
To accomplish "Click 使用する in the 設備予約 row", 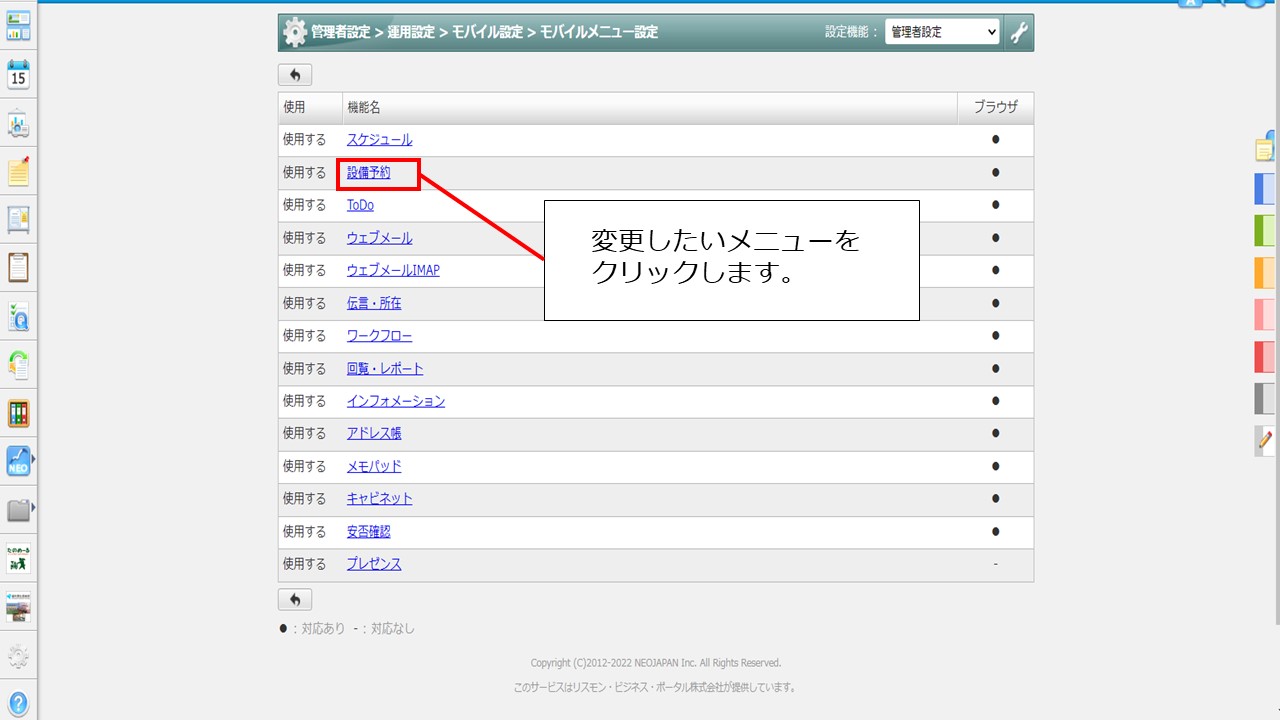I will pyautogui.click(x=304, y=173).
